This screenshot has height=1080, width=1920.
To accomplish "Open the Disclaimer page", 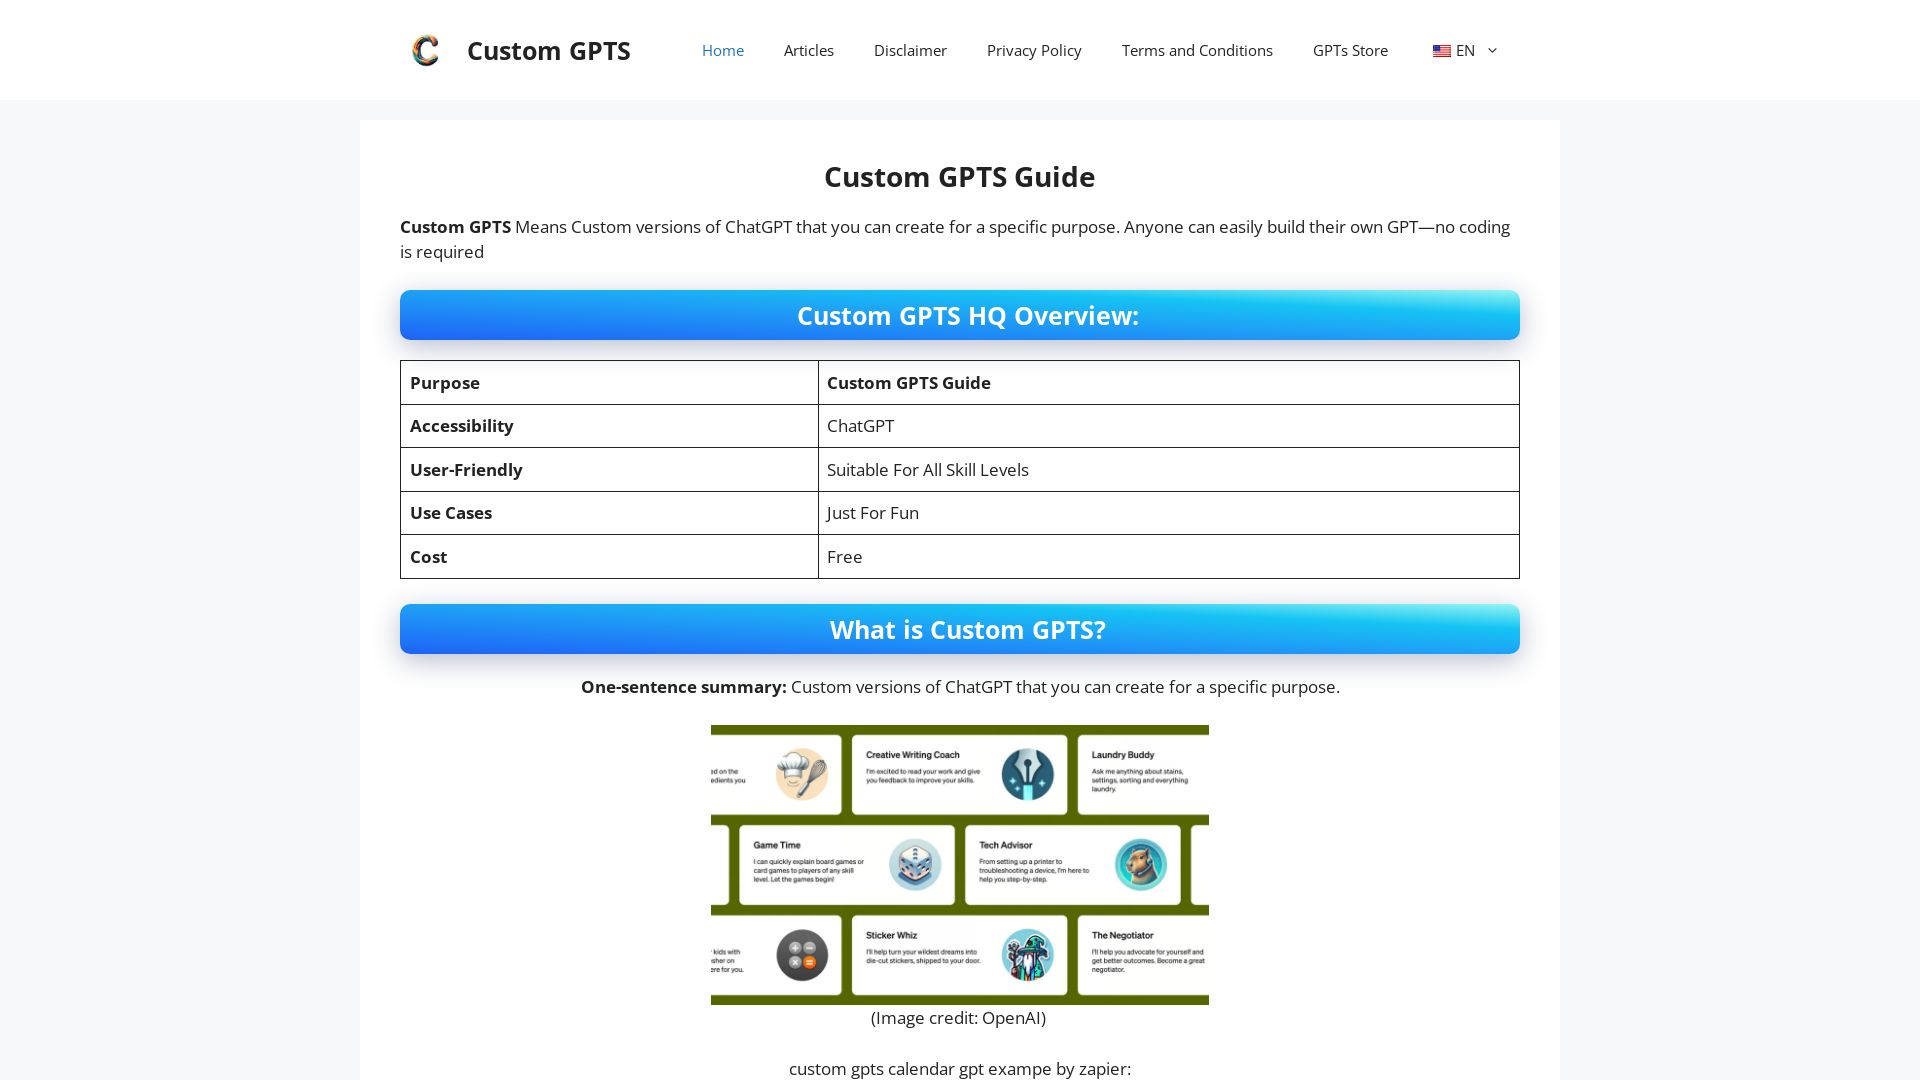I will pos(910,50).
